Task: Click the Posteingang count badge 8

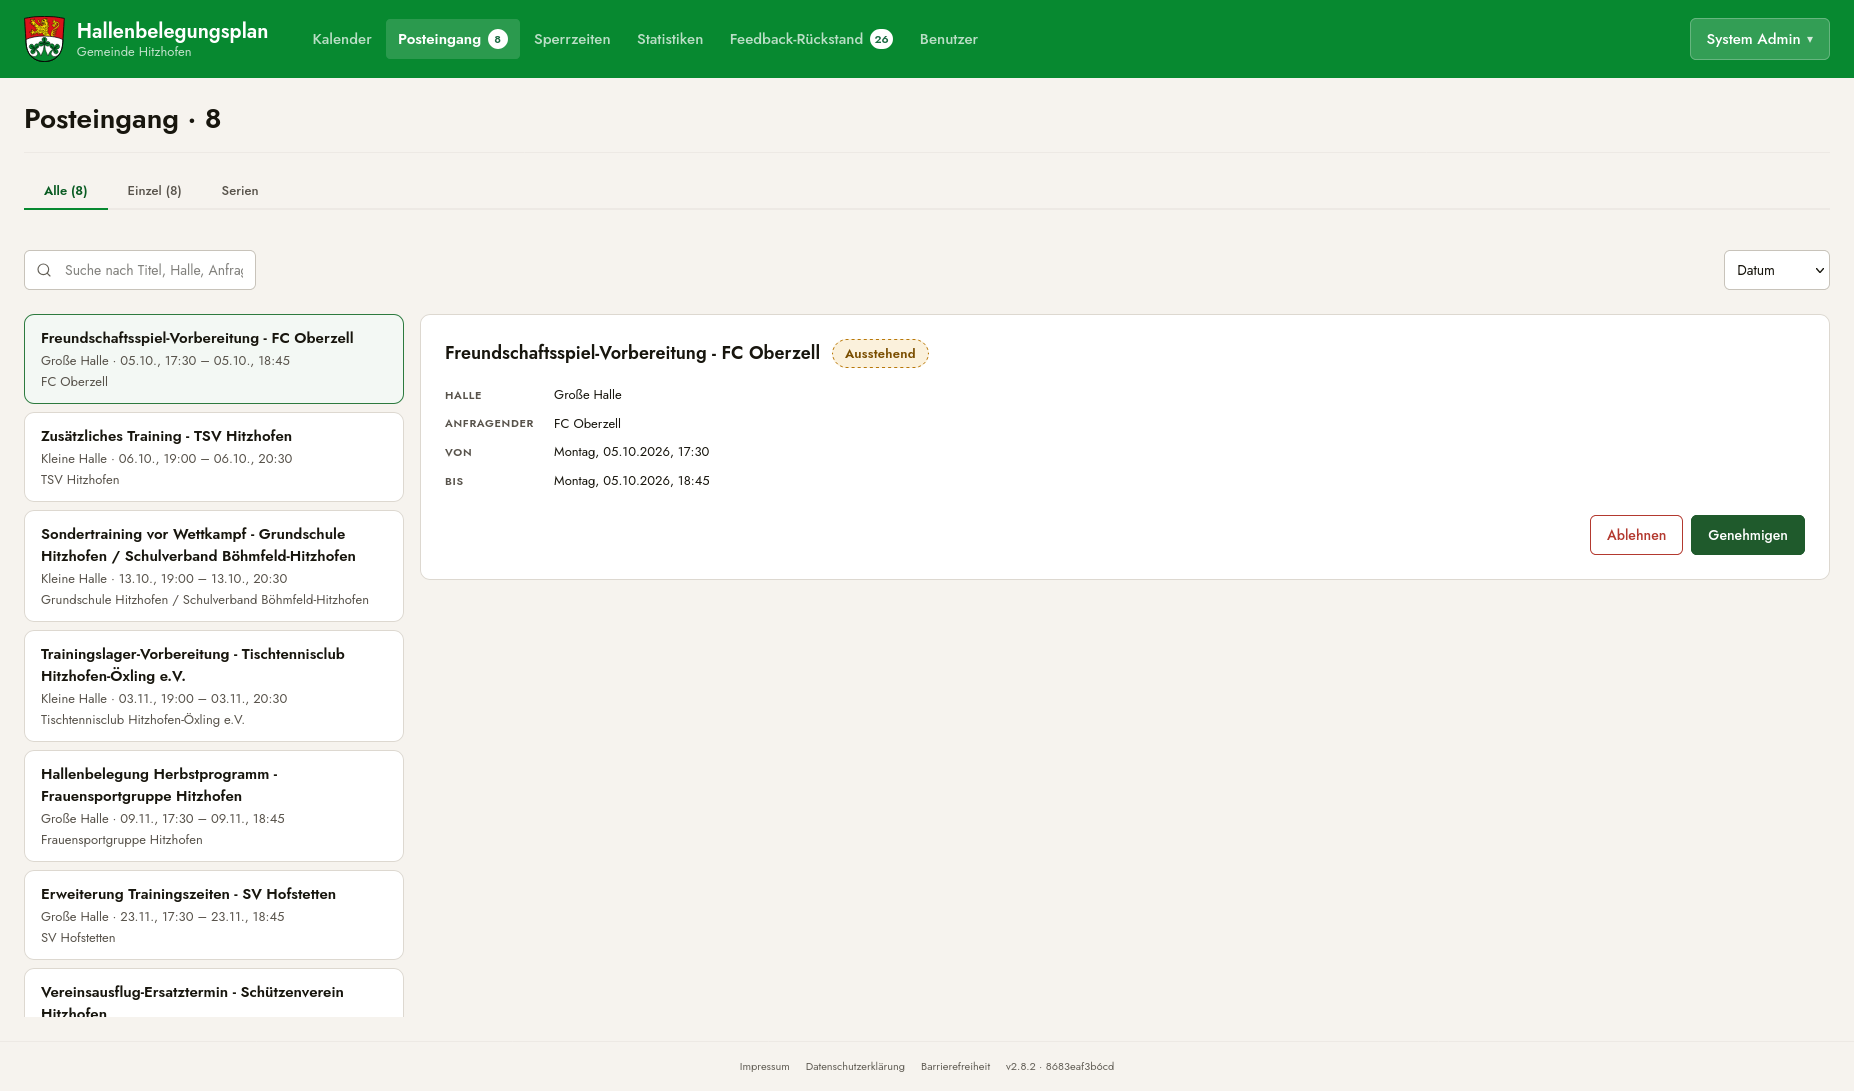Action: point(498,39)
